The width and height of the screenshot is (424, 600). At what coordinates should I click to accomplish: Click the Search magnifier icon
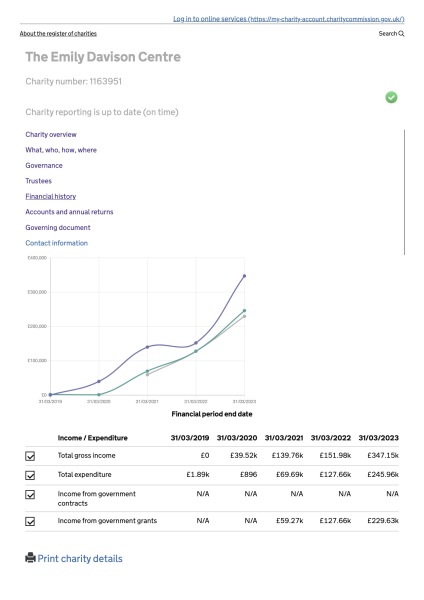(x=401, y=34)
